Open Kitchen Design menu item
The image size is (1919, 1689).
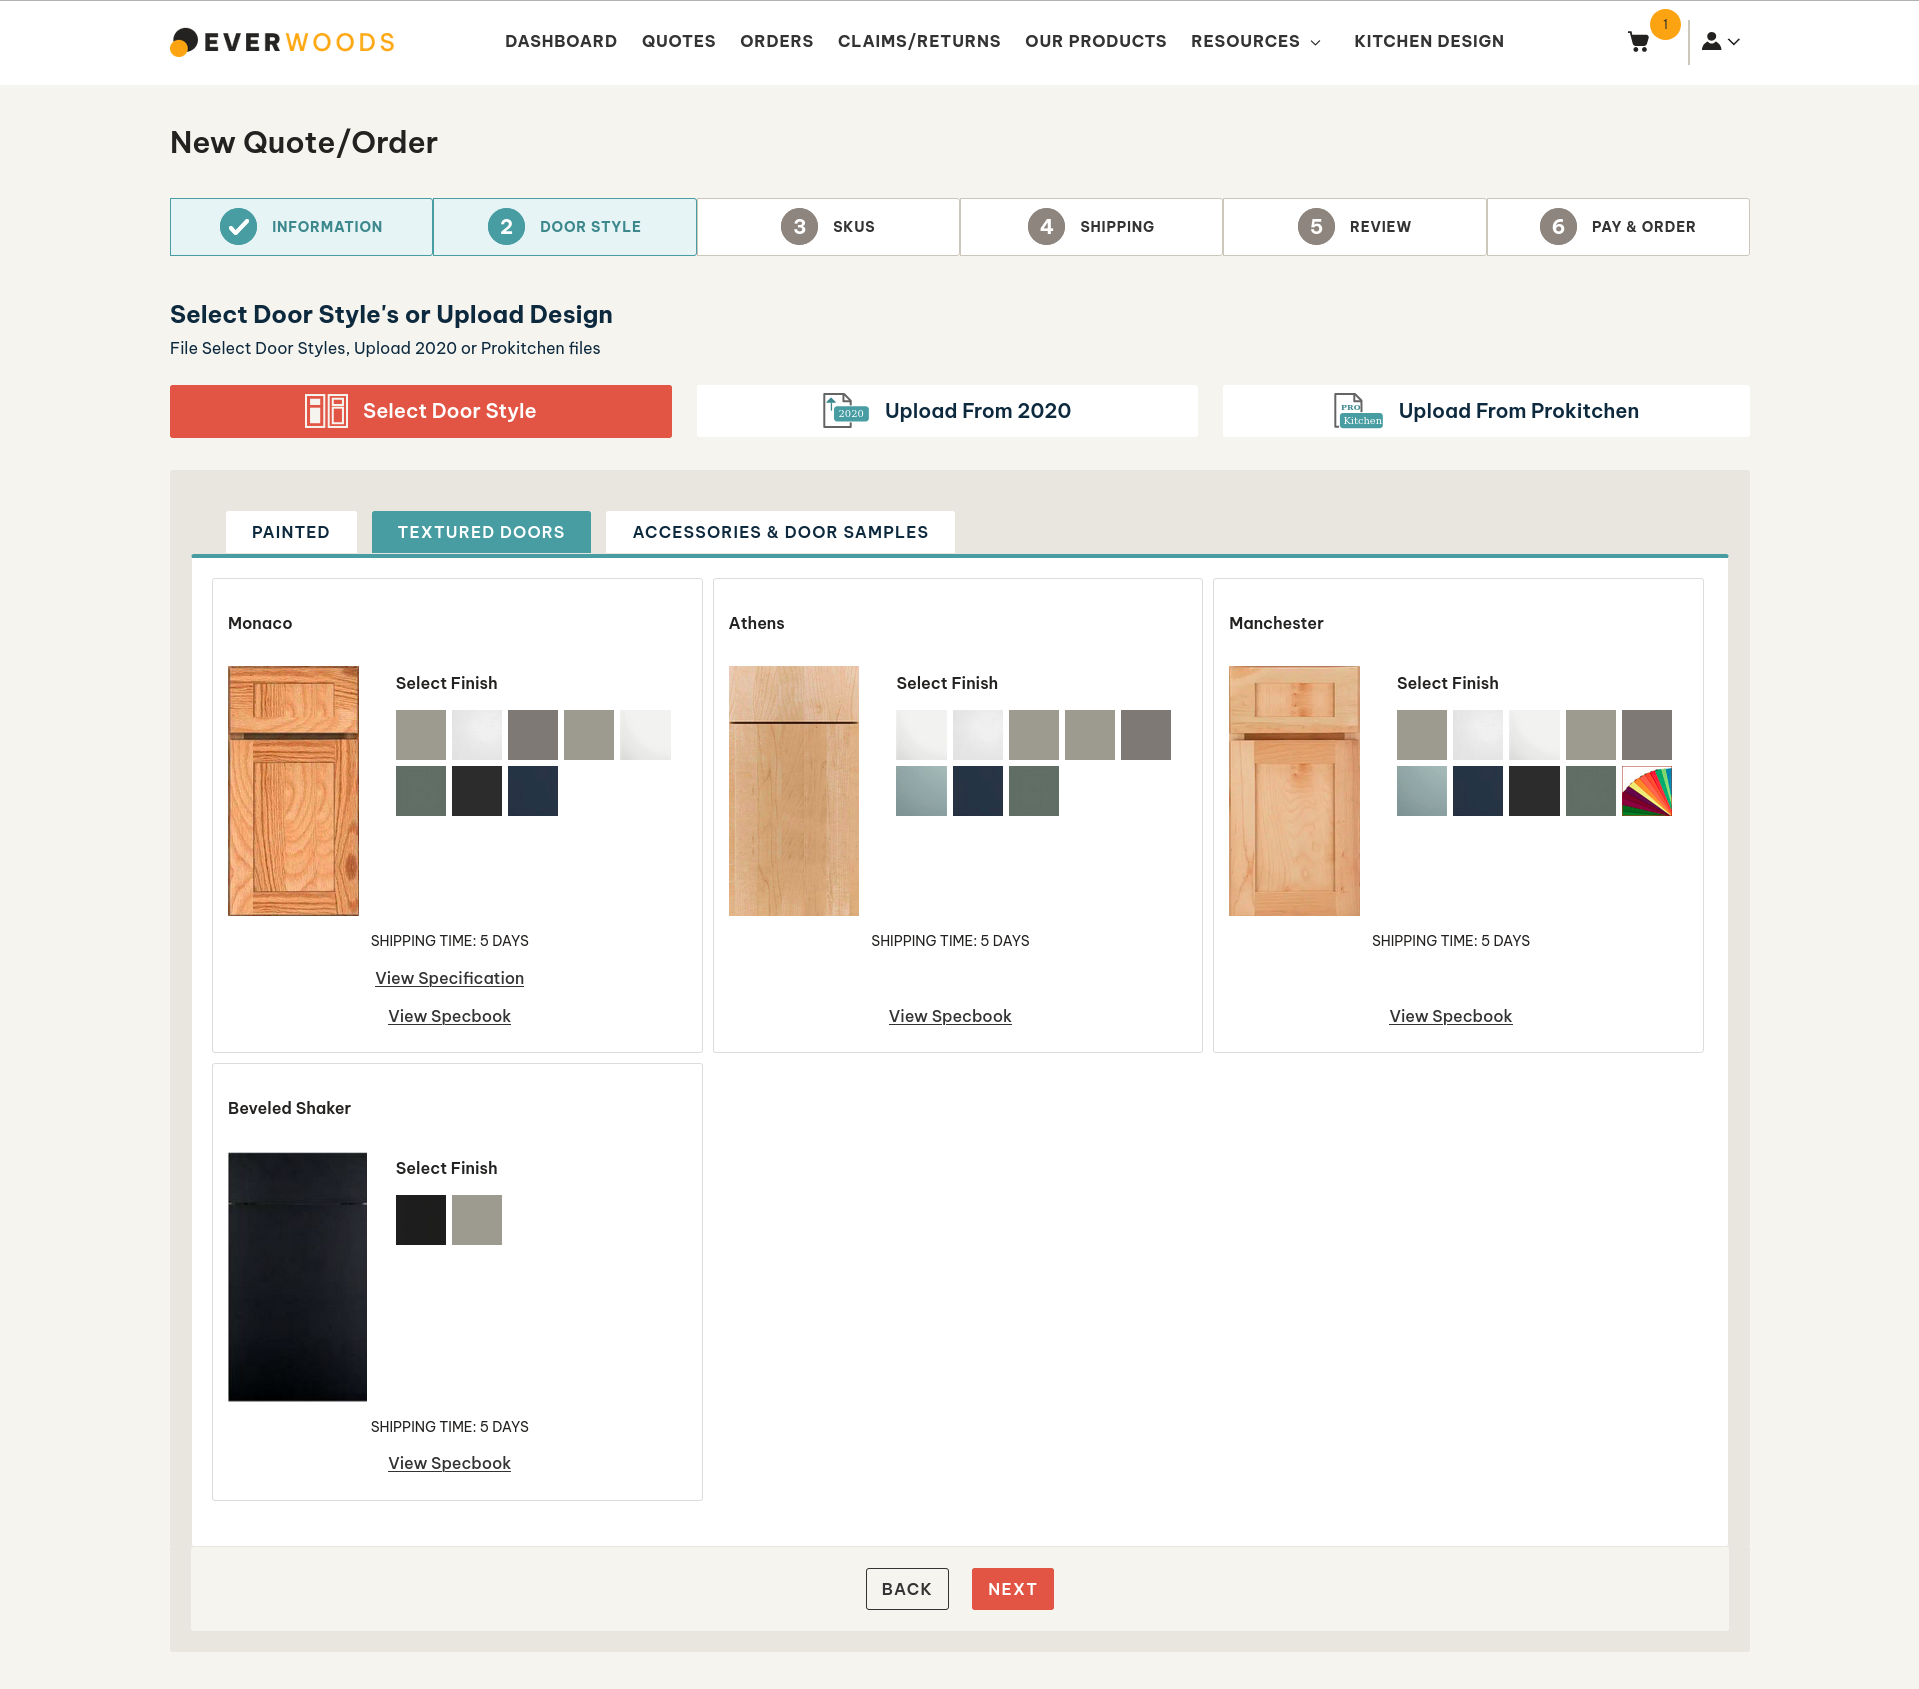pyautogui.click(x=1428, y=41)
